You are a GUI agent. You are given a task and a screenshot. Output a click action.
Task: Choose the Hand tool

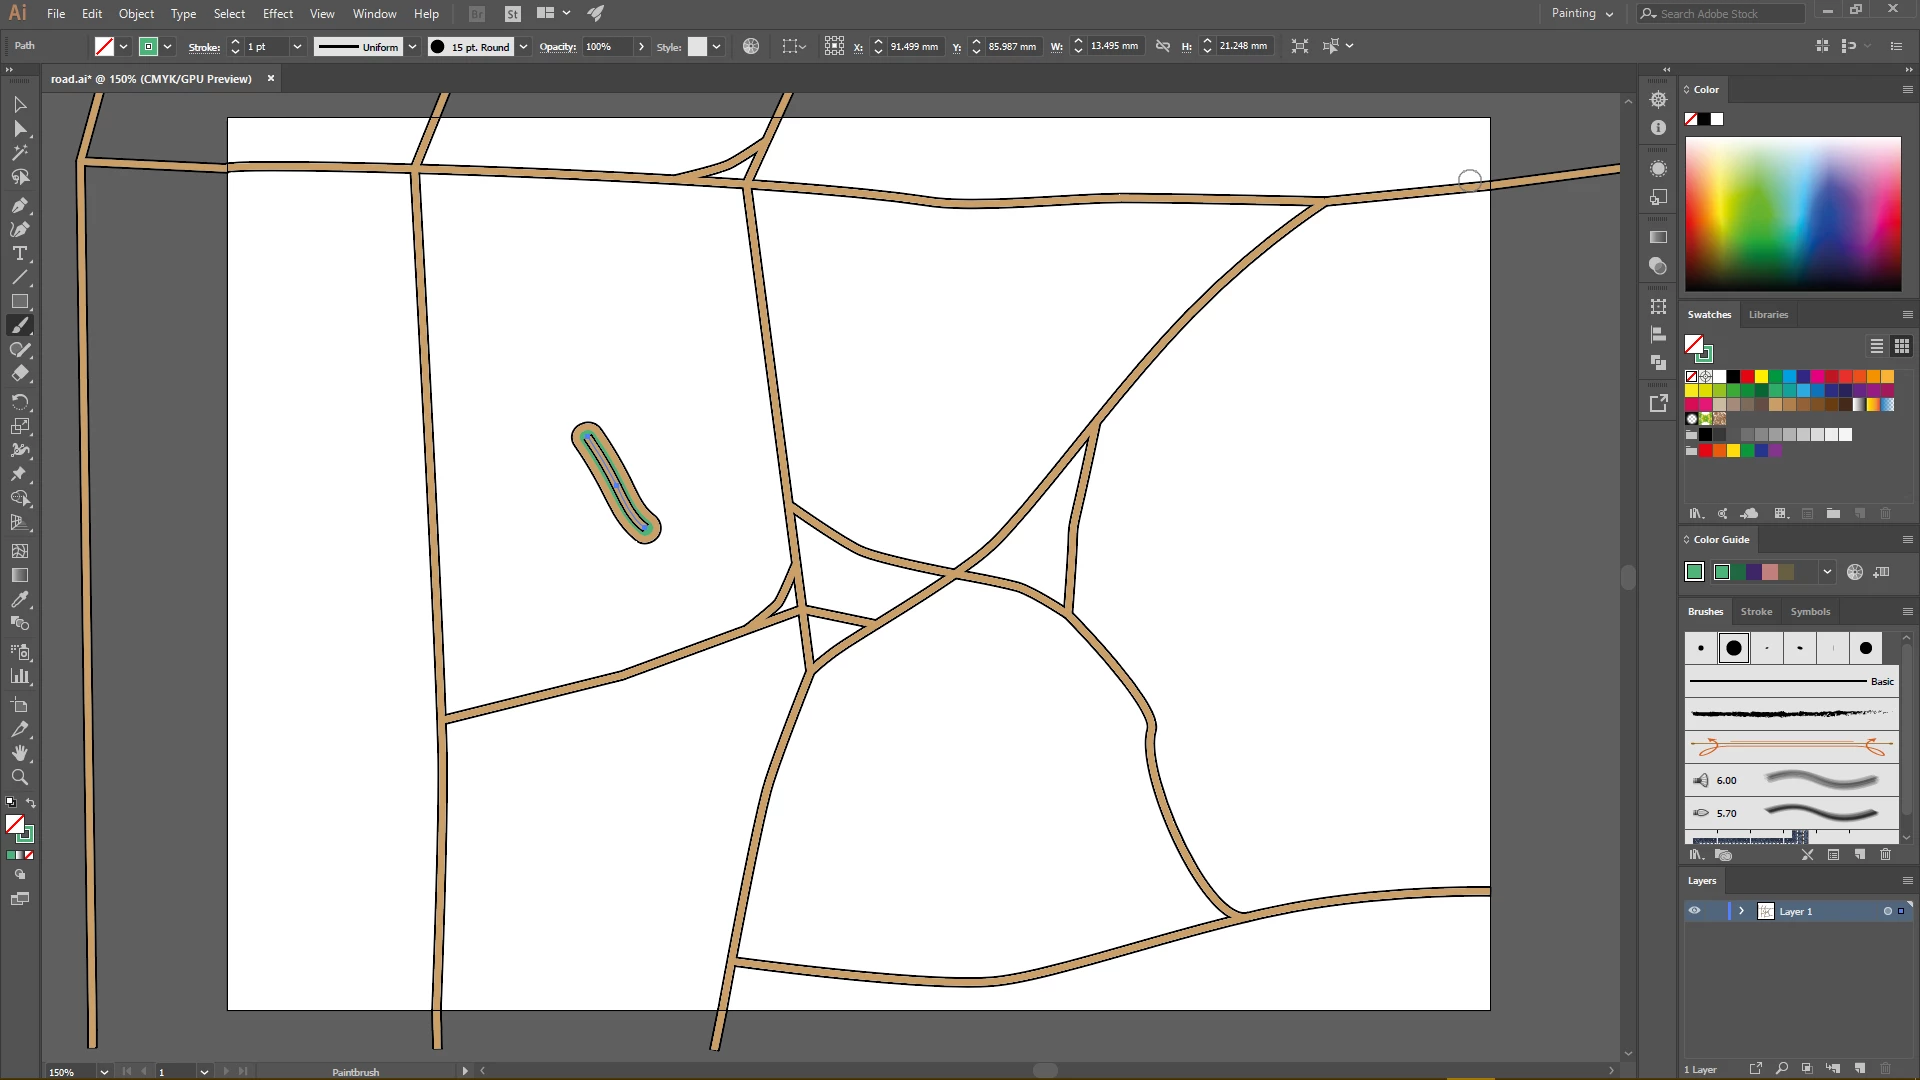[x=19, y=753]
